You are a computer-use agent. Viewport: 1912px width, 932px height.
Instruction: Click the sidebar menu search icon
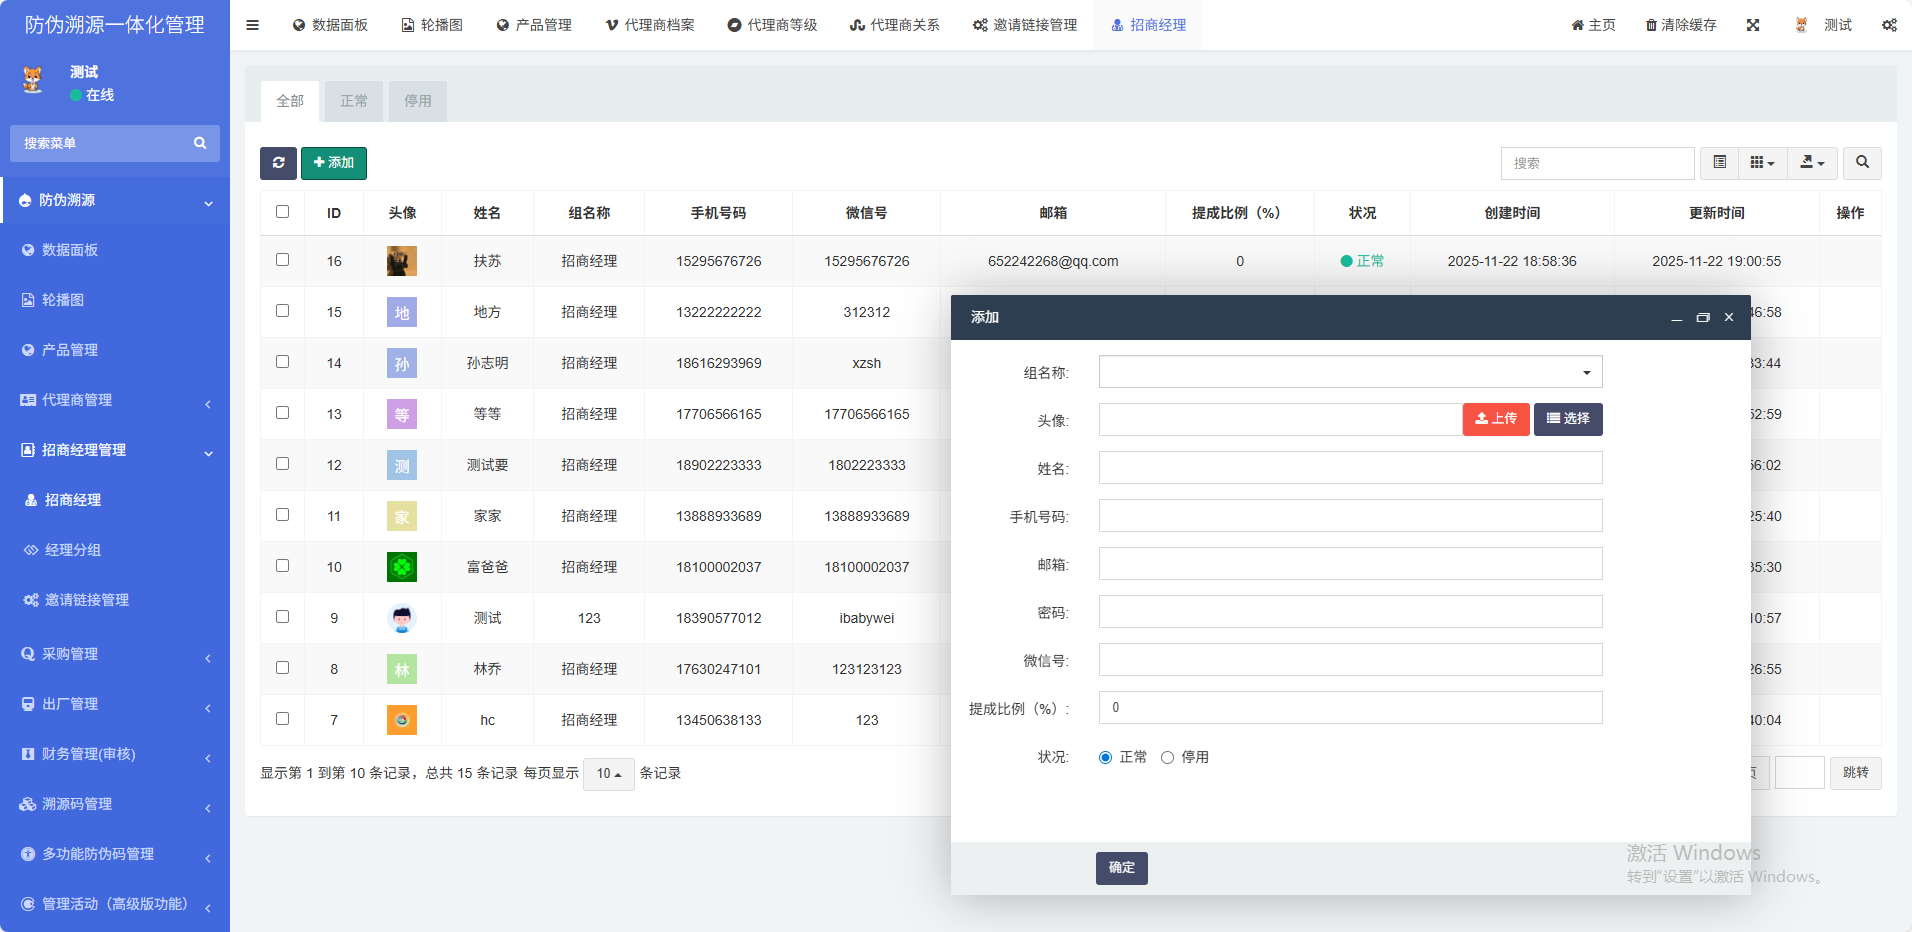point(200,143)
